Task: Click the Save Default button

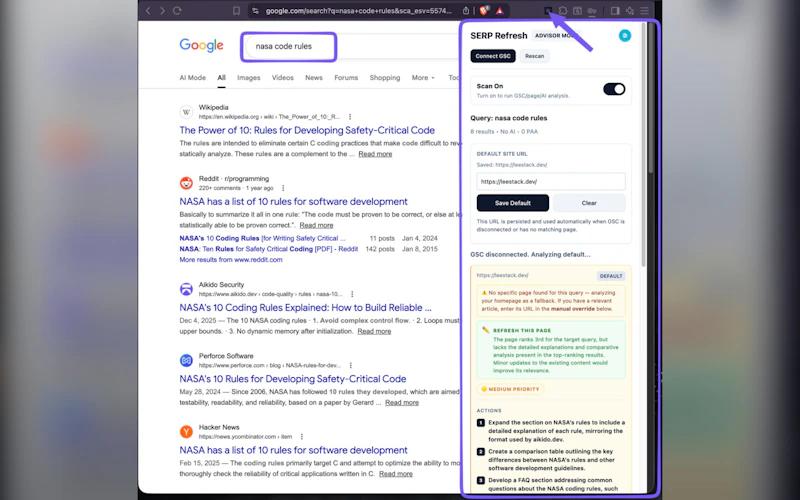Action: (x=513, y=203)
